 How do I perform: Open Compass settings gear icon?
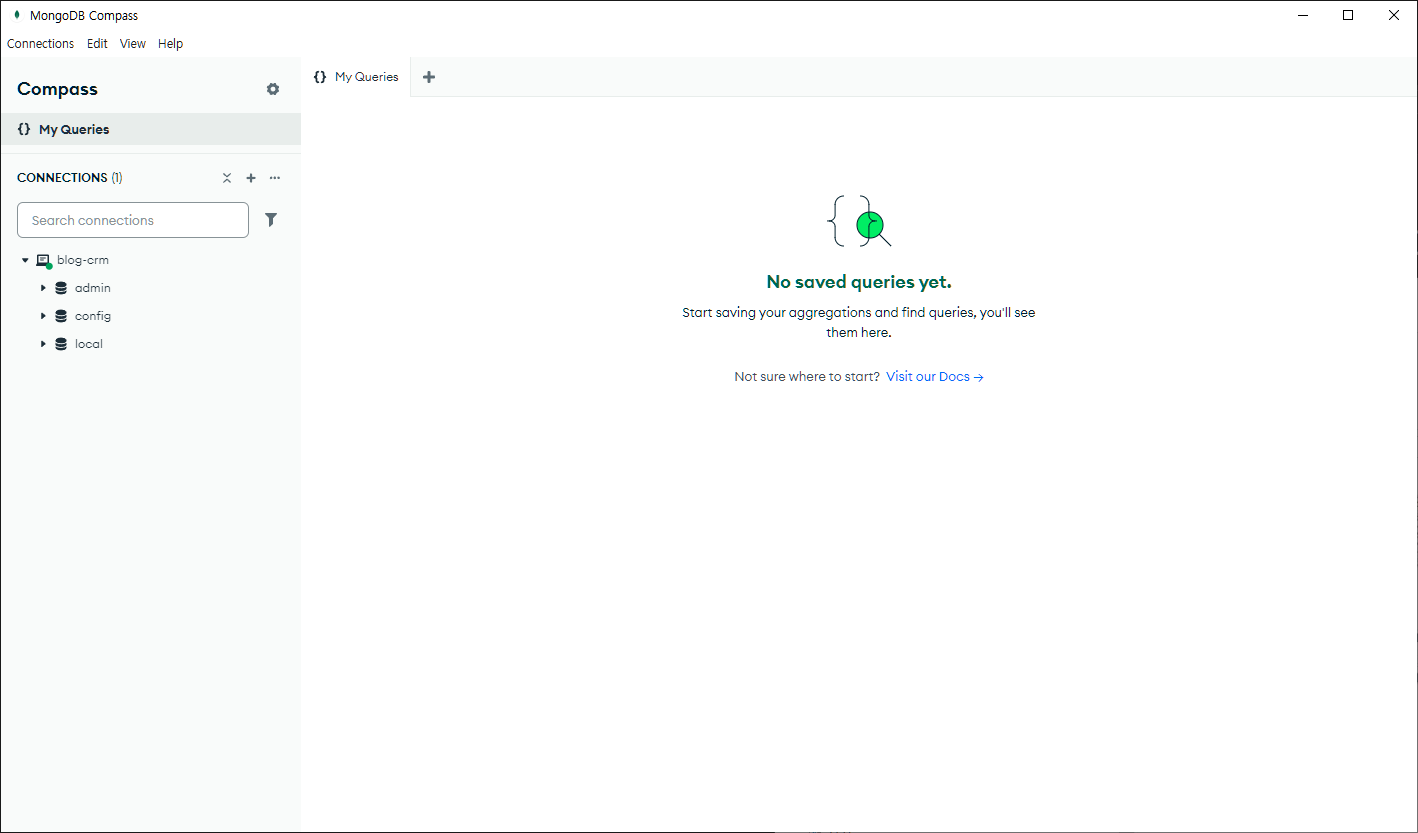(x=273, y=89)
